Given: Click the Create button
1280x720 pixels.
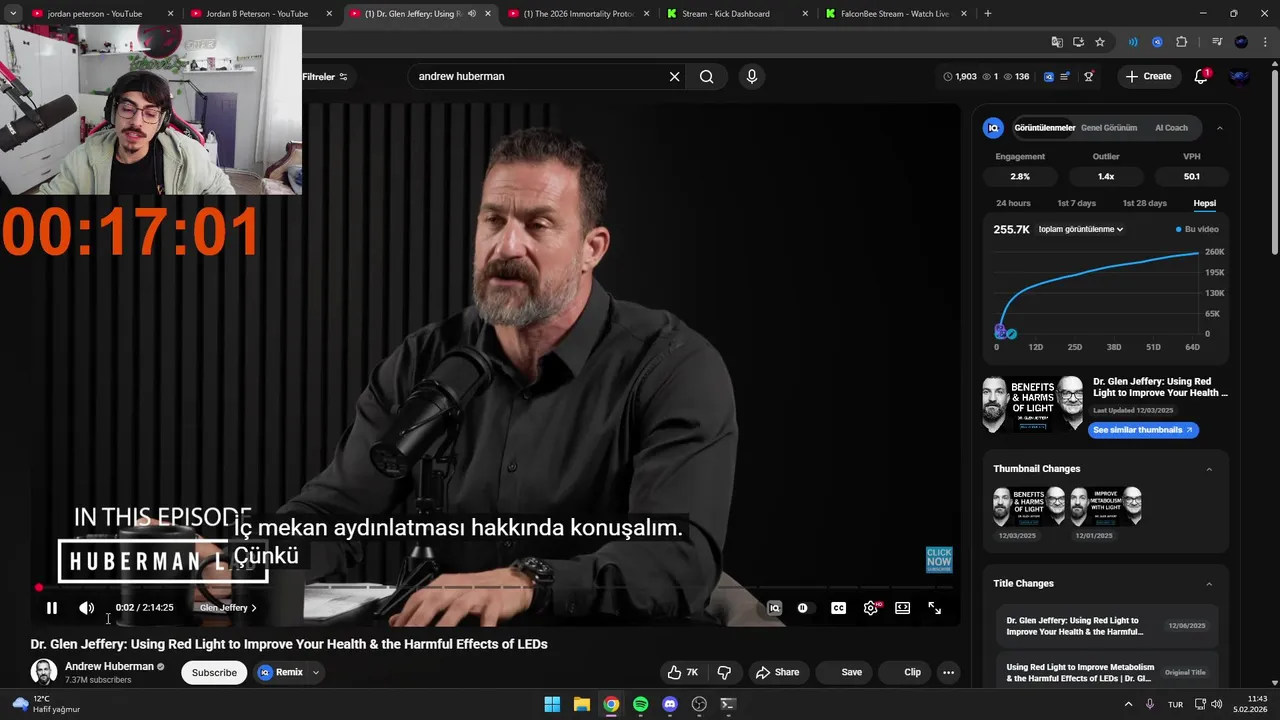Looking at the screenshot, I should 1148,76.
